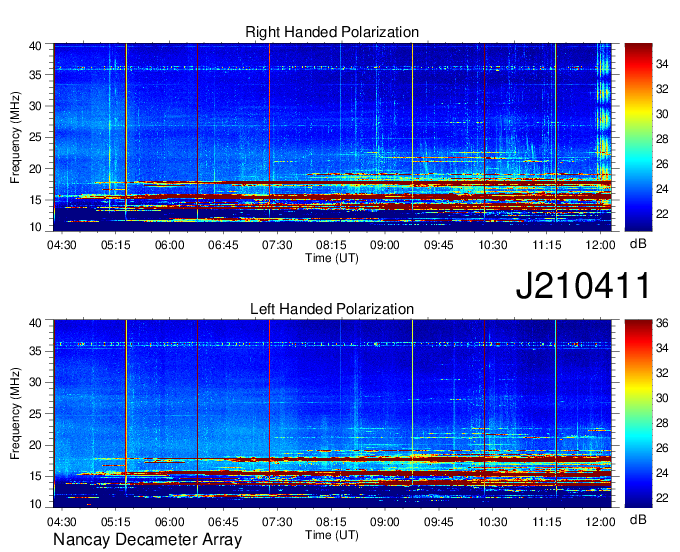Click the 12:00 time tick in bottom plot
This screenshot has height=552, width=680.
[x=601, y=522]
